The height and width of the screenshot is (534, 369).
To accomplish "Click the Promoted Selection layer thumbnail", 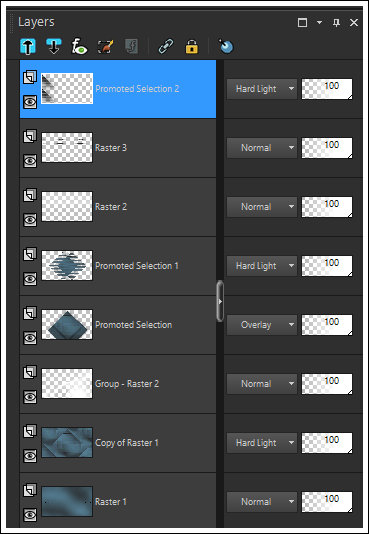I will 67,325.
